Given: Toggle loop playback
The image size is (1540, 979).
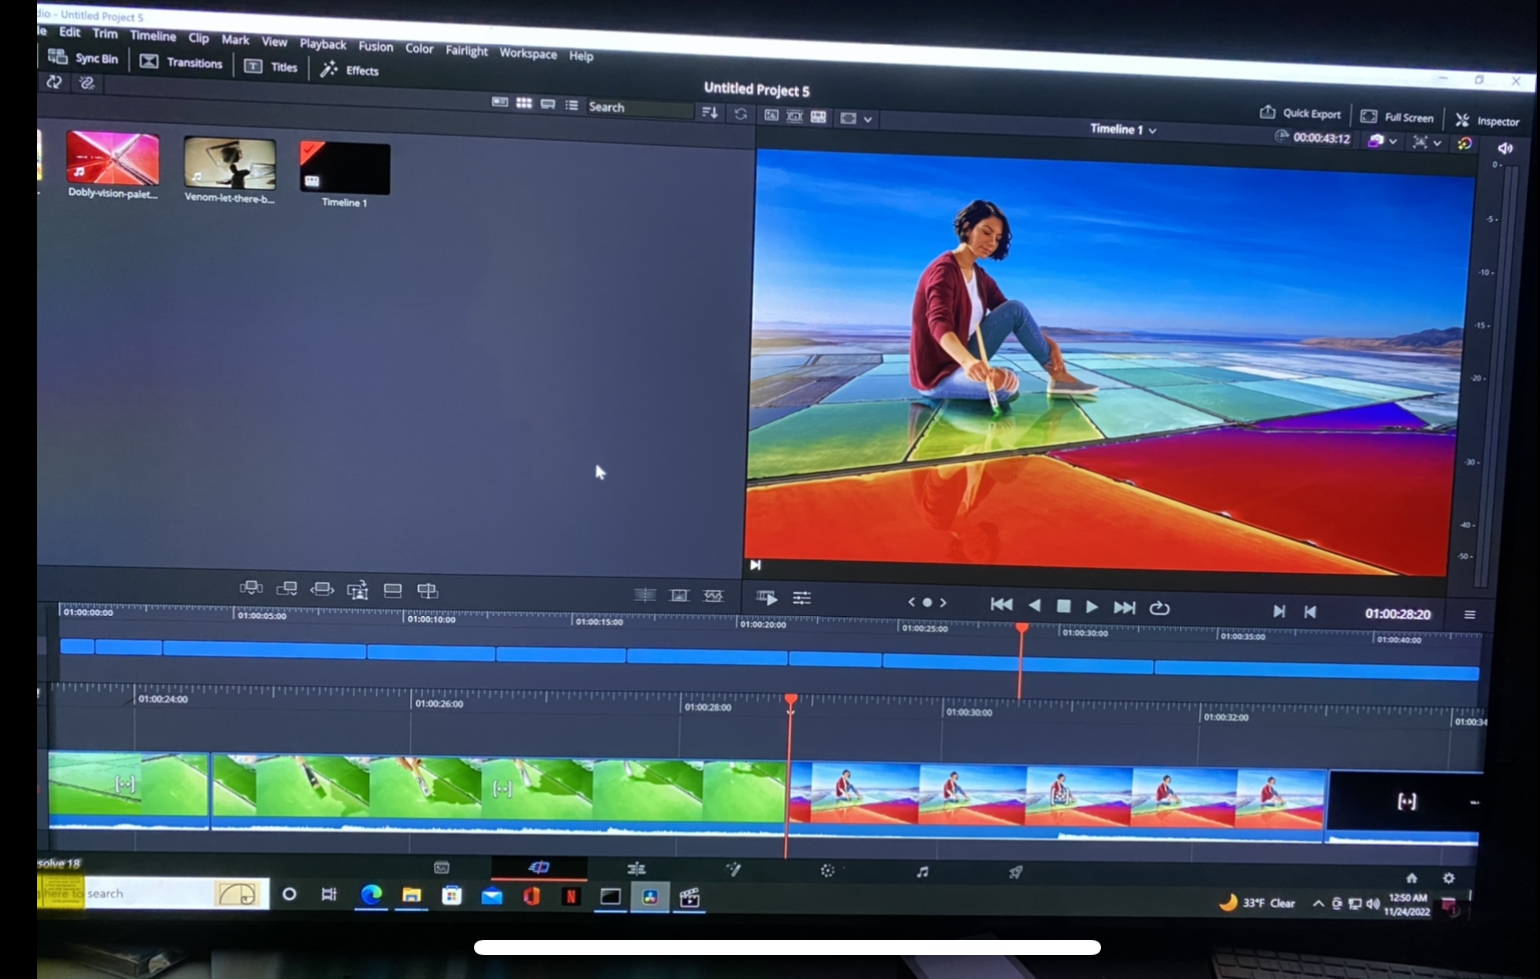Looking at the screenshot, I should click(1160, 607).
